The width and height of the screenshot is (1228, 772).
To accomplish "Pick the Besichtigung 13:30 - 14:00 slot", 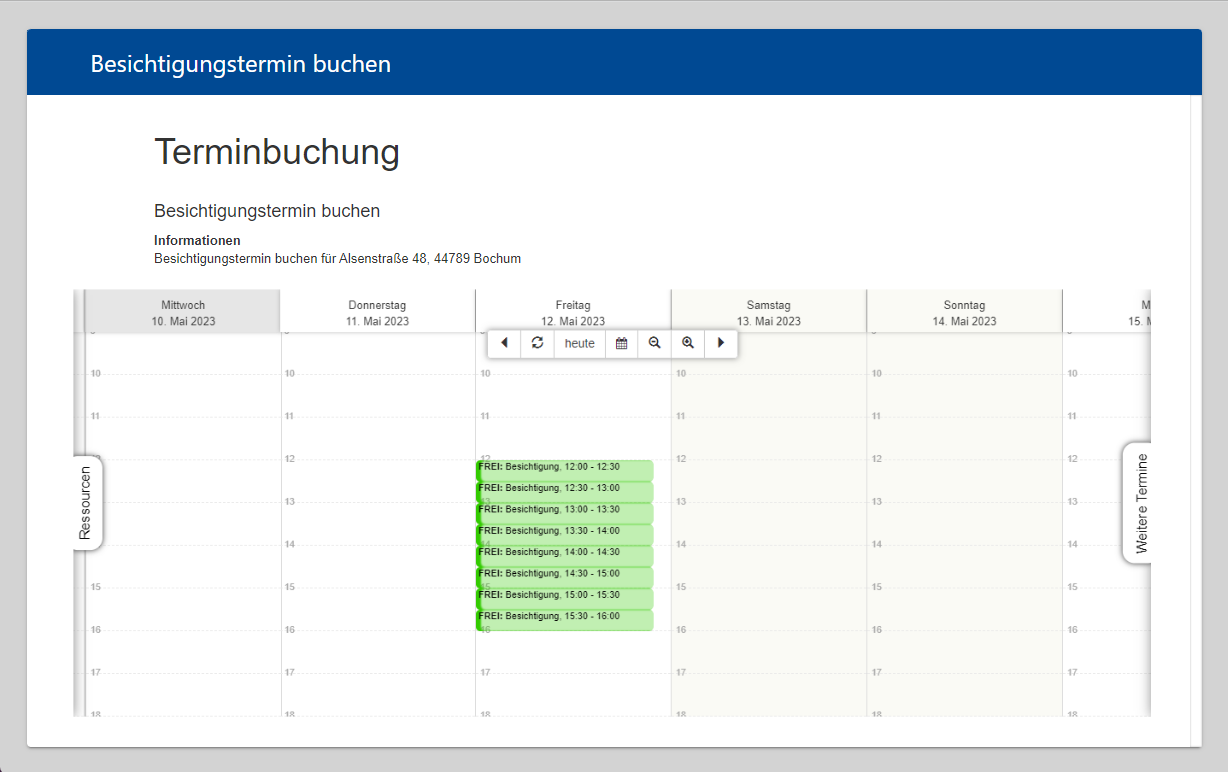I will pos(564,532).
